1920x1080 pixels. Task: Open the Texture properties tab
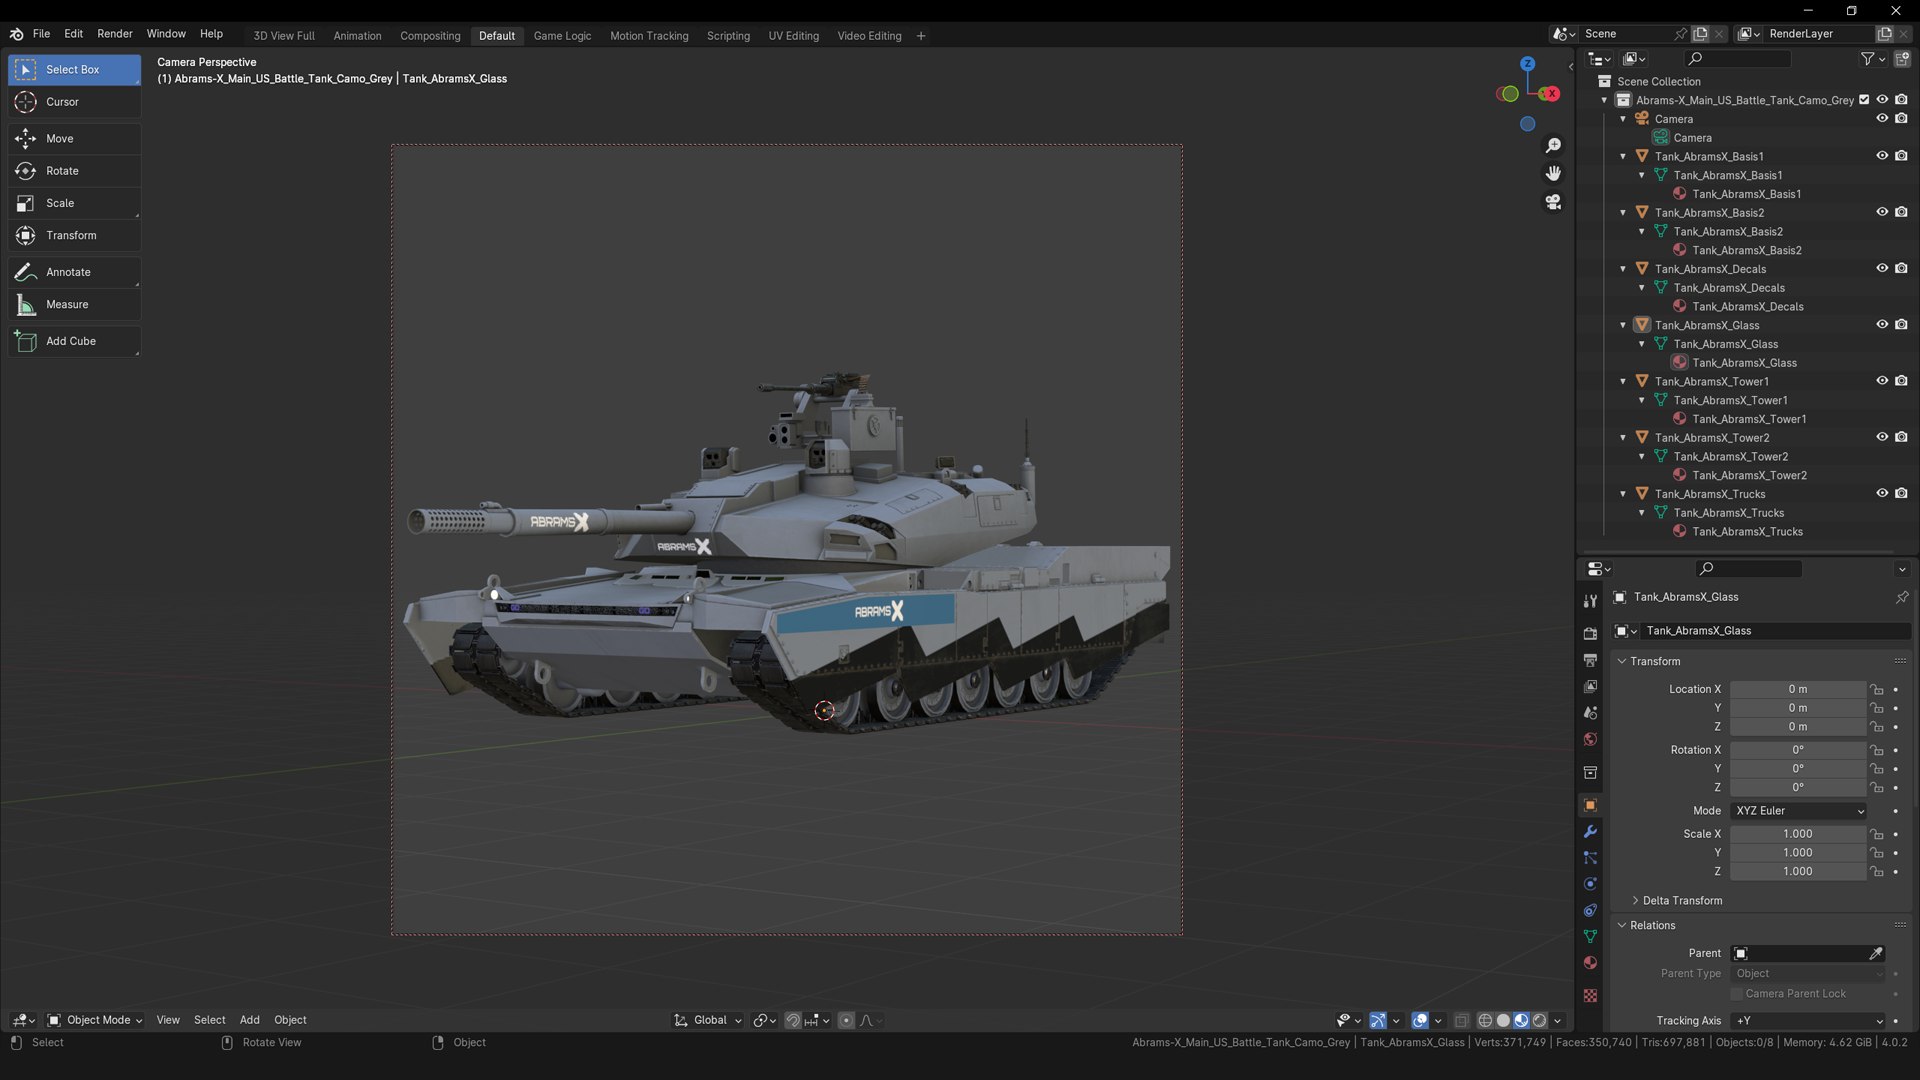click(1590, 996)
